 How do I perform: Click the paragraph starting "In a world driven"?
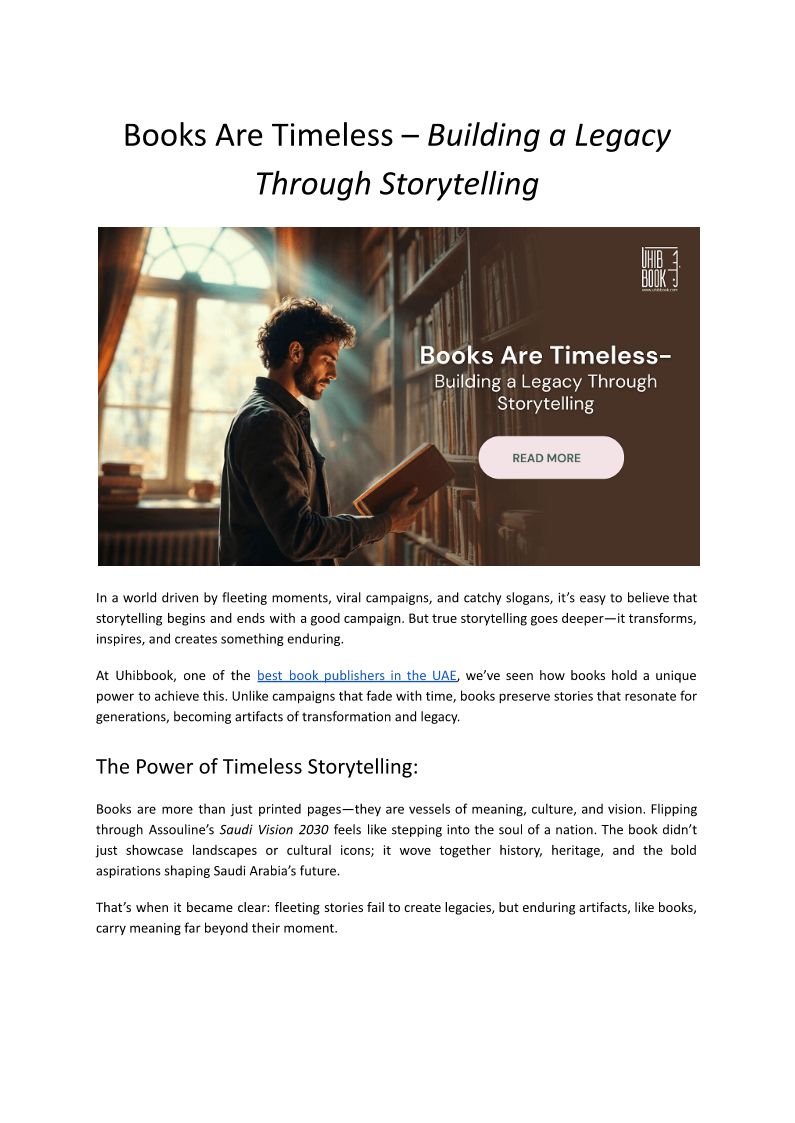pyautogui.click(x=396, y=618)
